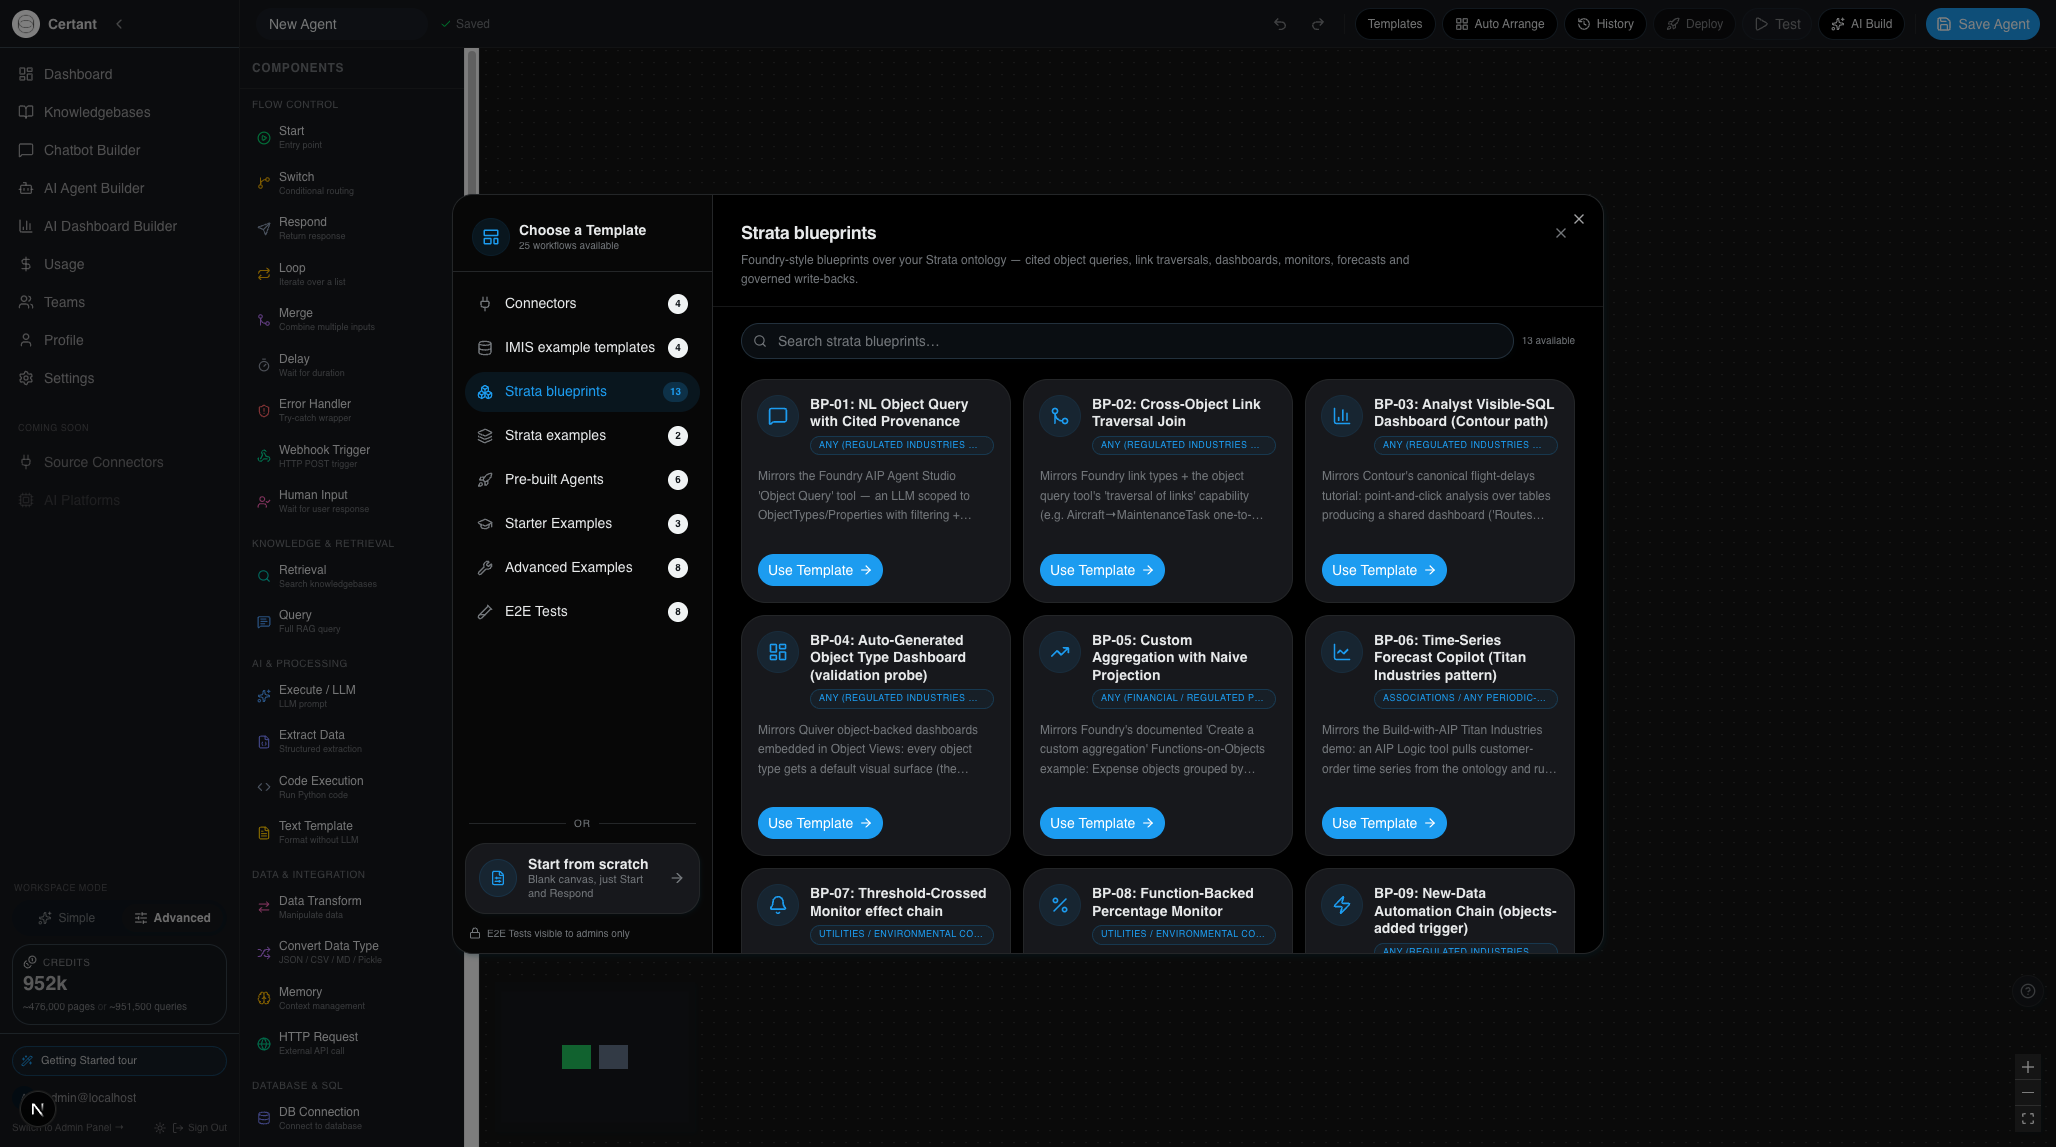This screenshot has width=2056, height=1147.
Task: Collapse sidebar using the chevron next to Certant
Action: point(119,24)
